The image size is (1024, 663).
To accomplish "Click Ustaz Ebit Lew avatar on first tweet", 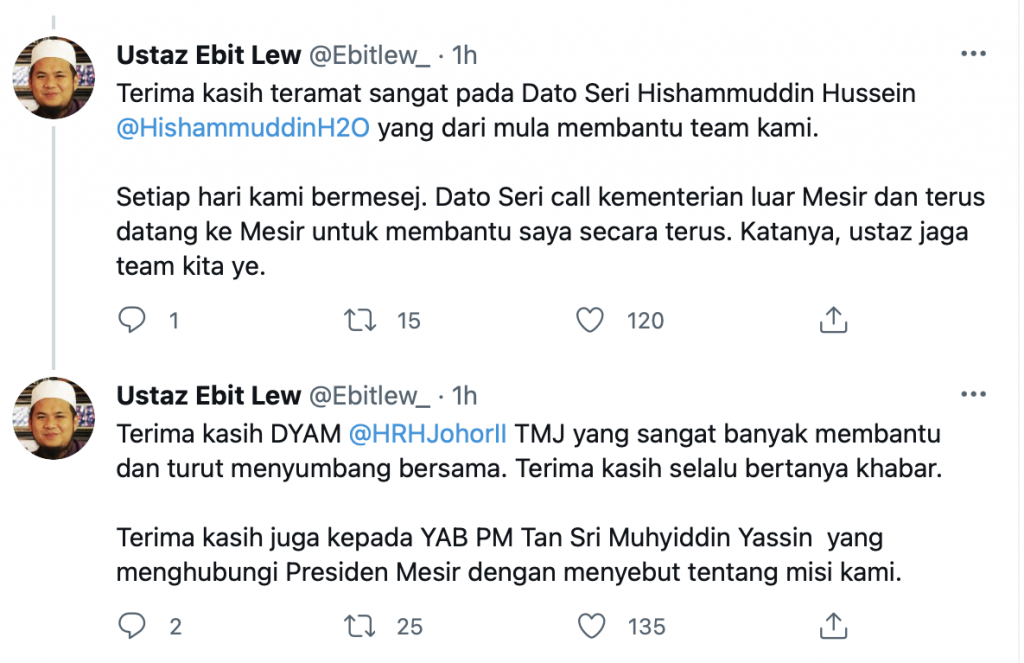I will pos(53,77).
